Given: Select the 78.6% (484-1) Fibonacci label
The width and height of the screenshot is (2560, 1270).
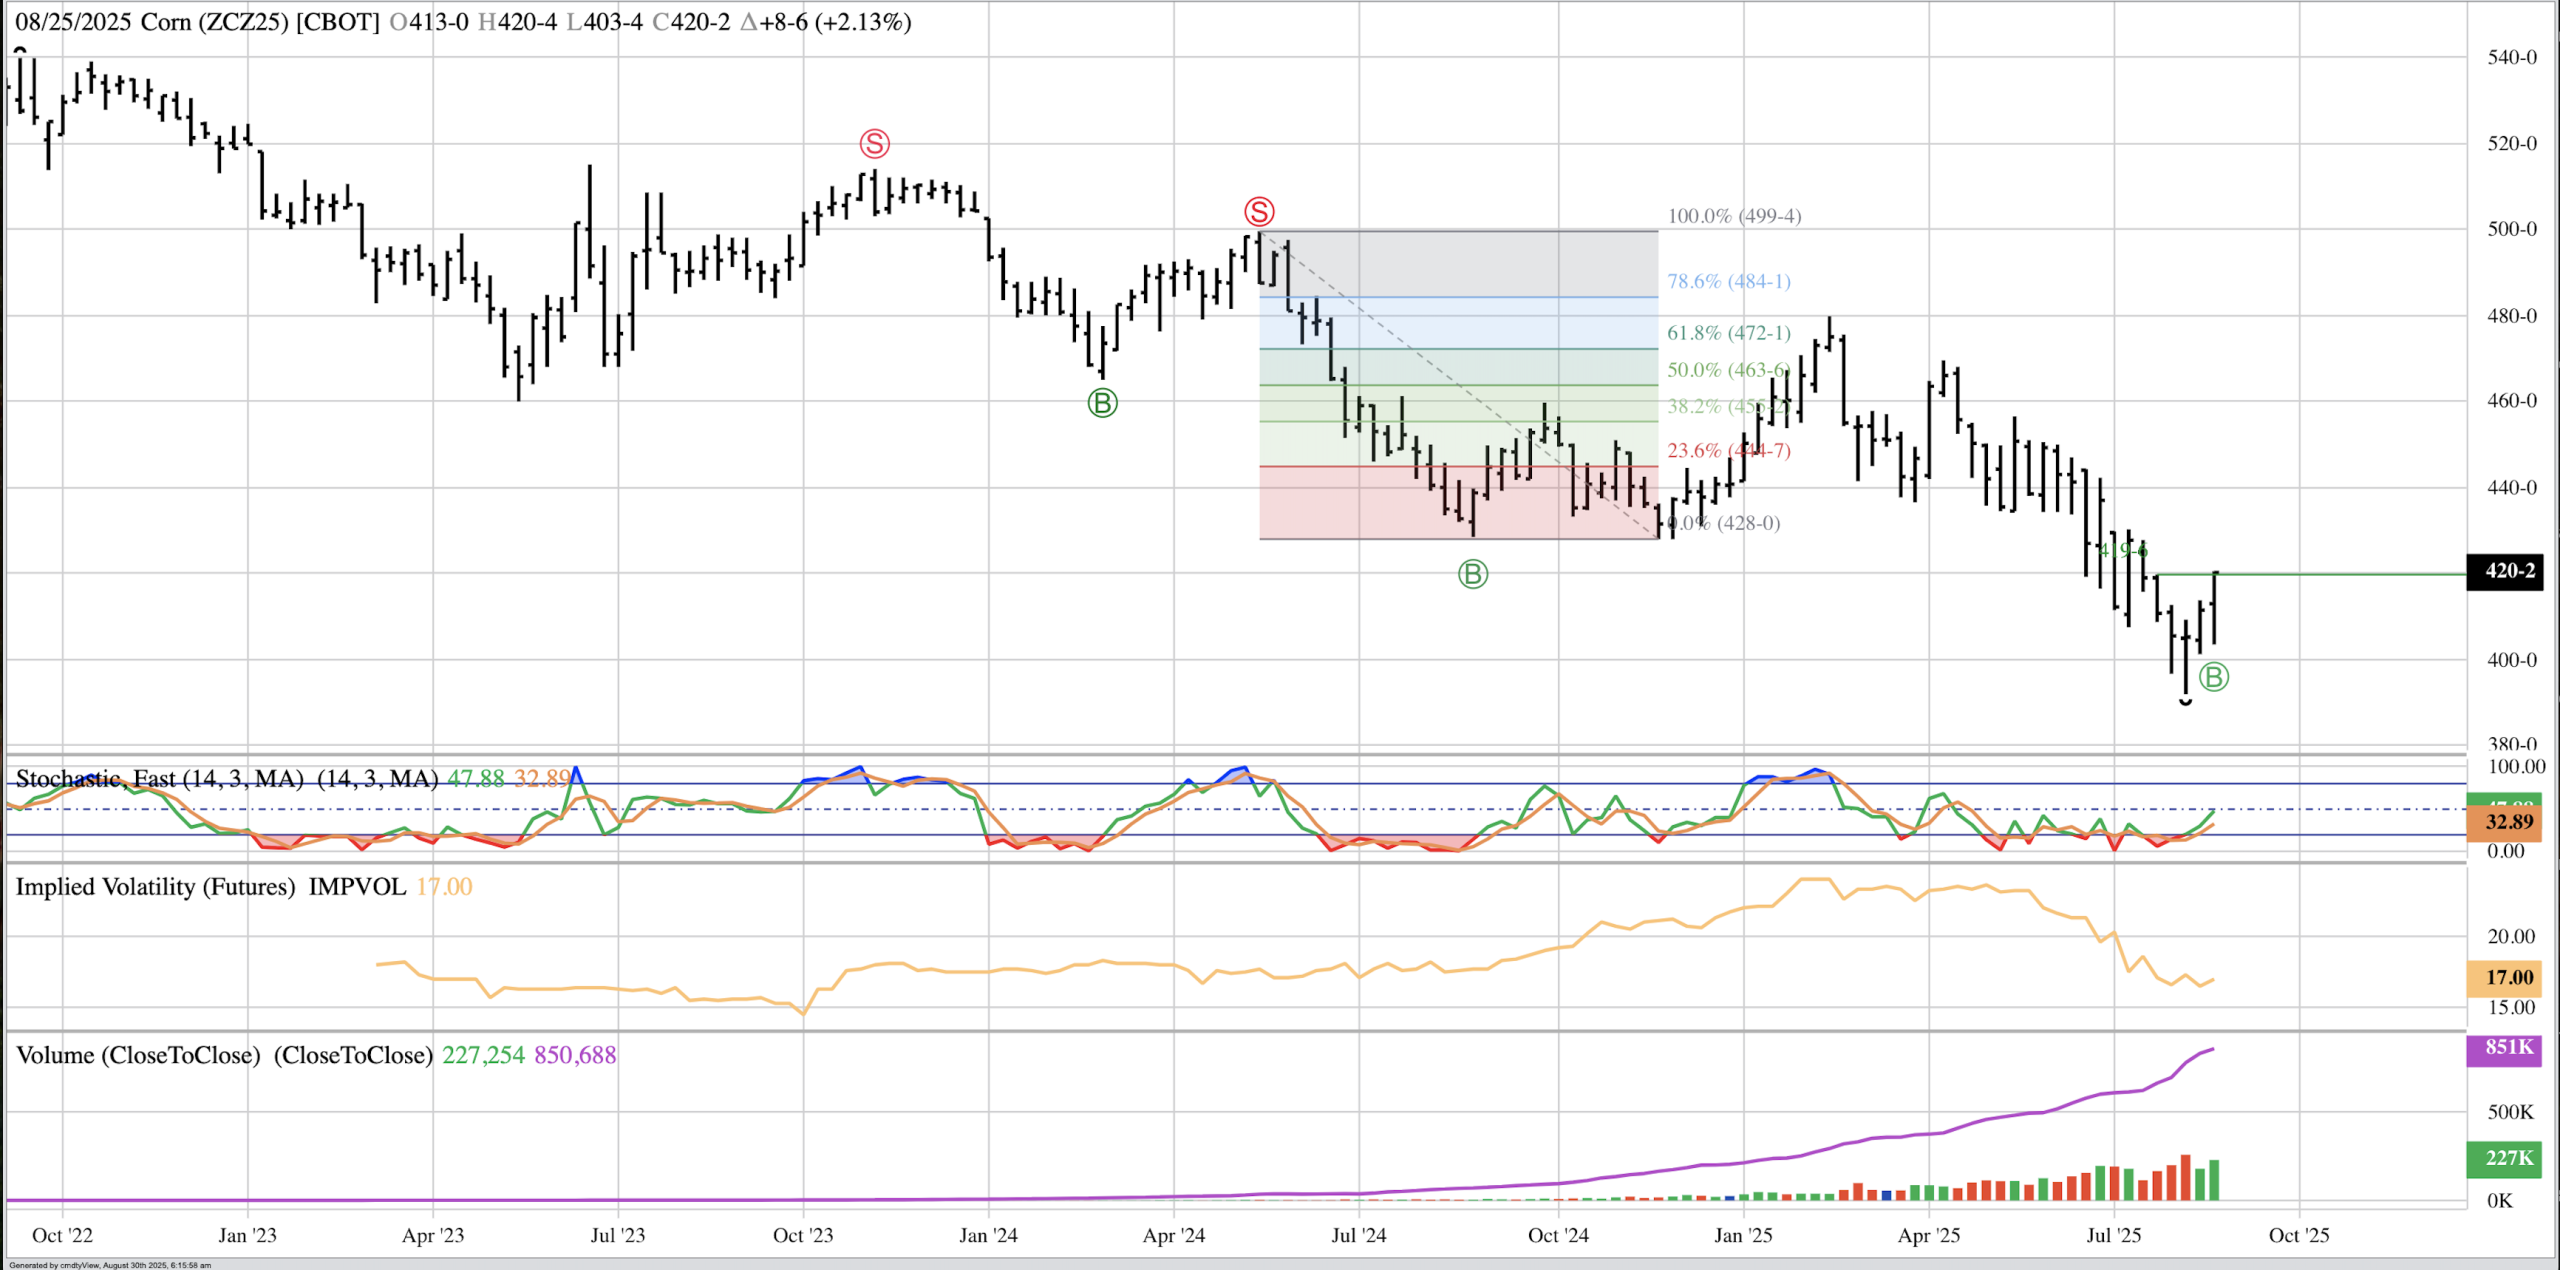Looking at the screenshot, I should (1728, 282).
